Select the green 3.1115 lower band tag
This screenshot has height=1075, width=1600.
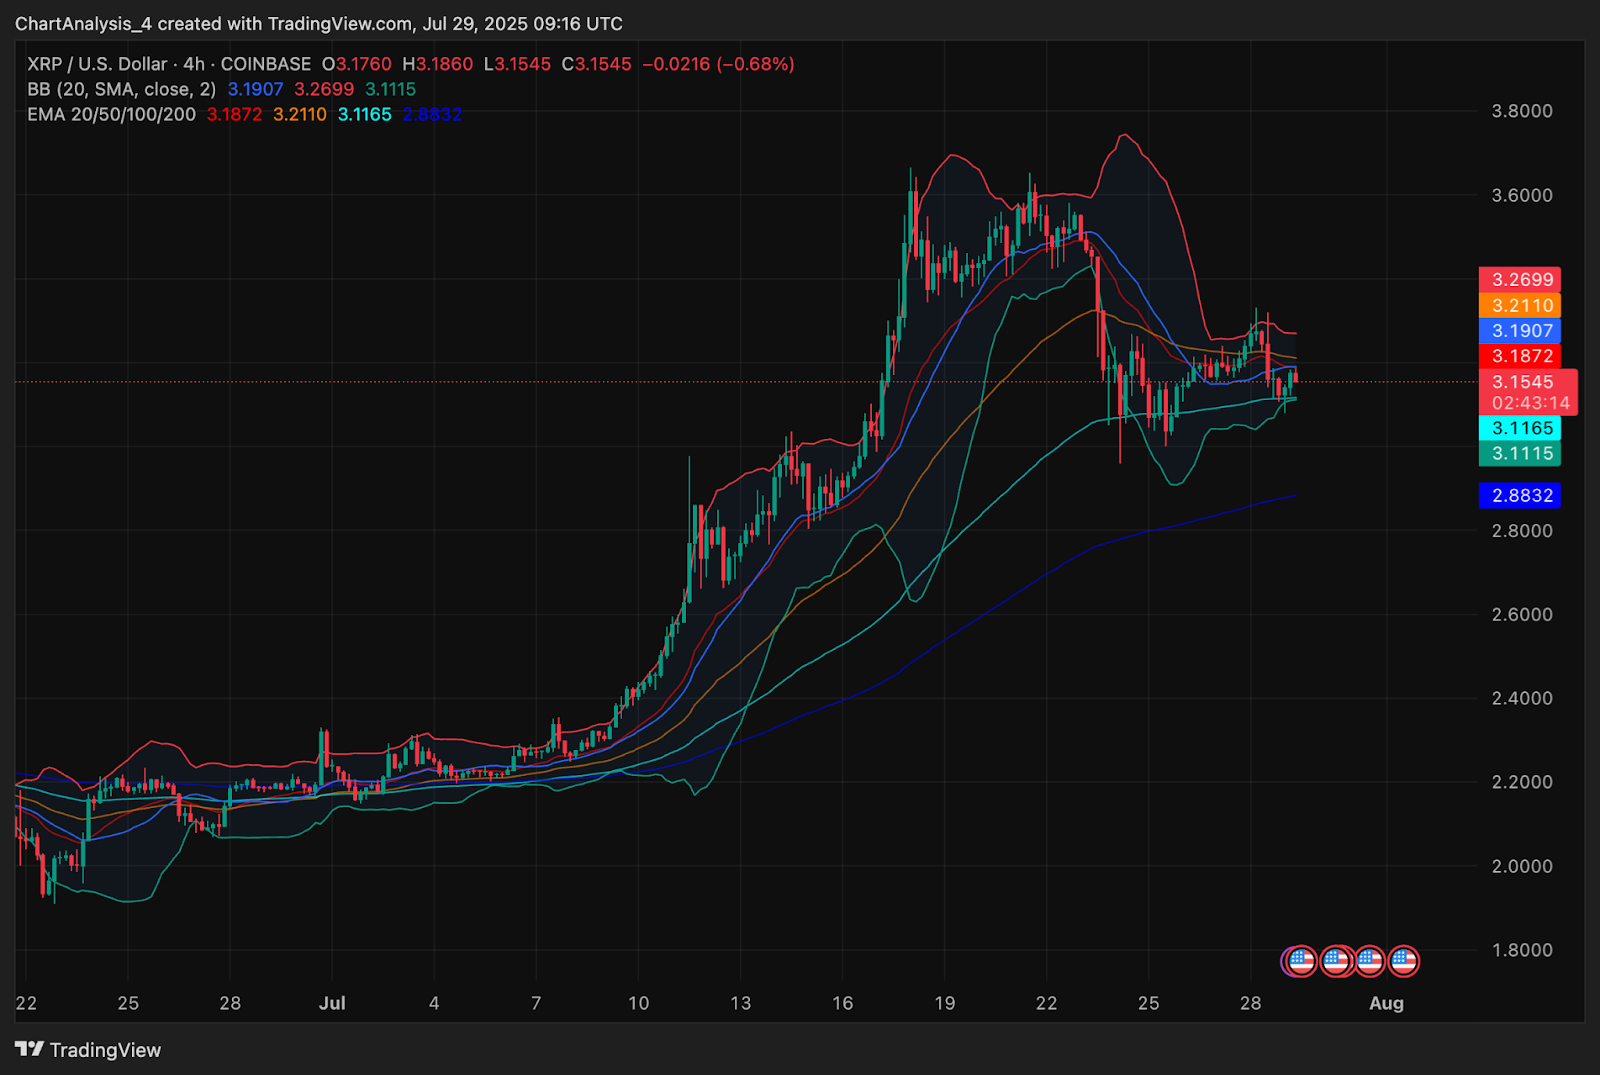[x=1521, y=454]
